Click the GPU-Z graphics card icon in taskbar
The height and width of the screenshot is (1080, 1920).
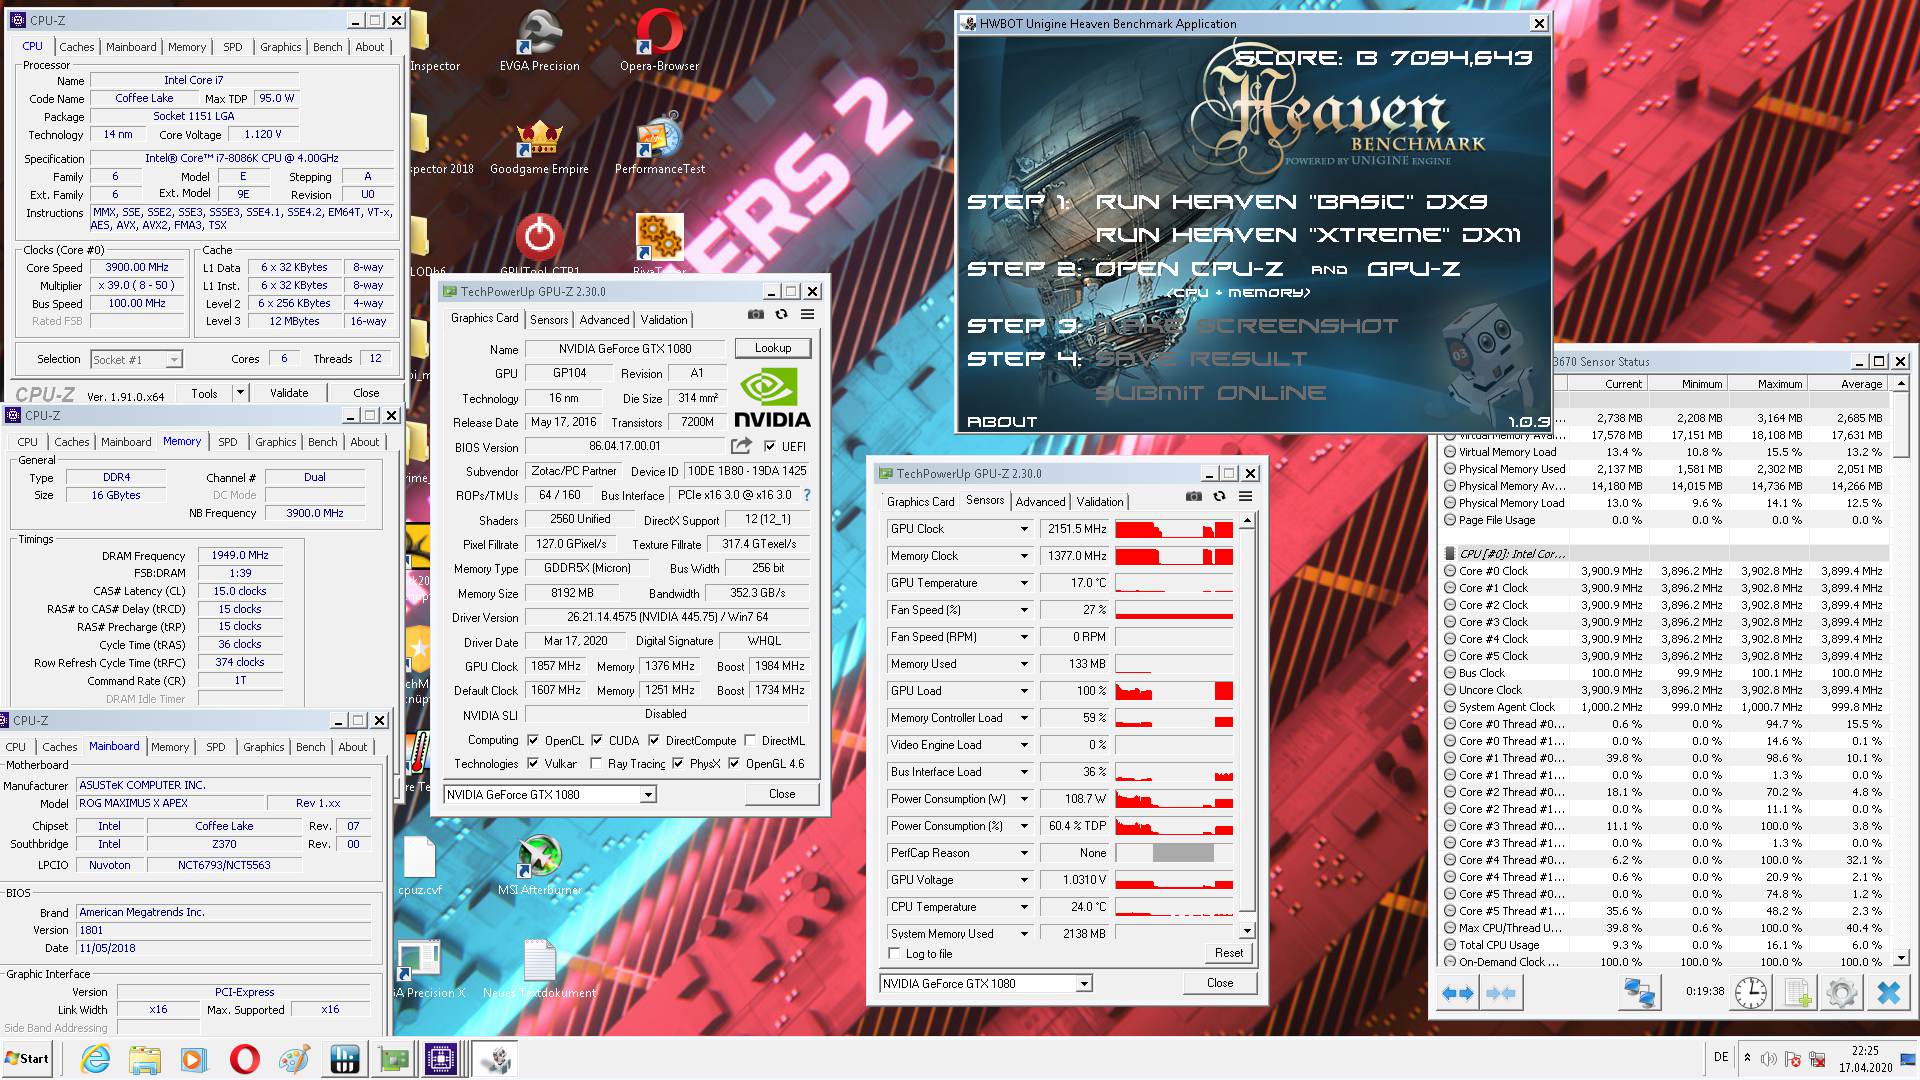click(393, 1059)
